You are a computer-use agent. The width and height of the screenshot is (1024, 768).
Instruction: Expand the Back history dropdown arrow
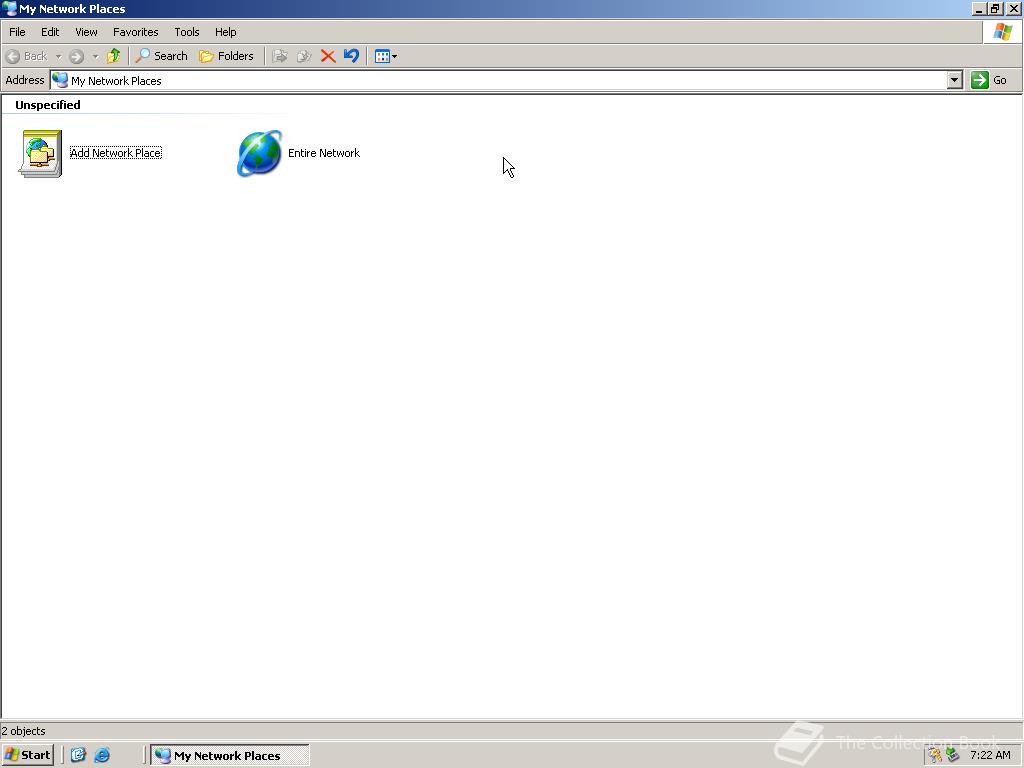coord(58,56)
